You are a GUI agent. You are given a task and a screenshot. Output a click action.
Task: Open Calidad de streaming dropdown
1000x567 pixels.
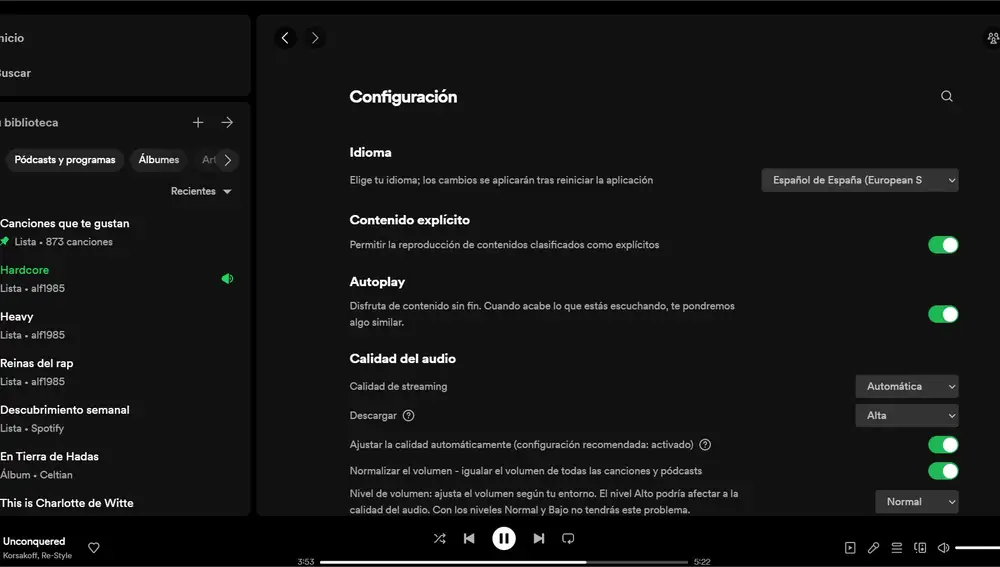[x=906, y=386]
